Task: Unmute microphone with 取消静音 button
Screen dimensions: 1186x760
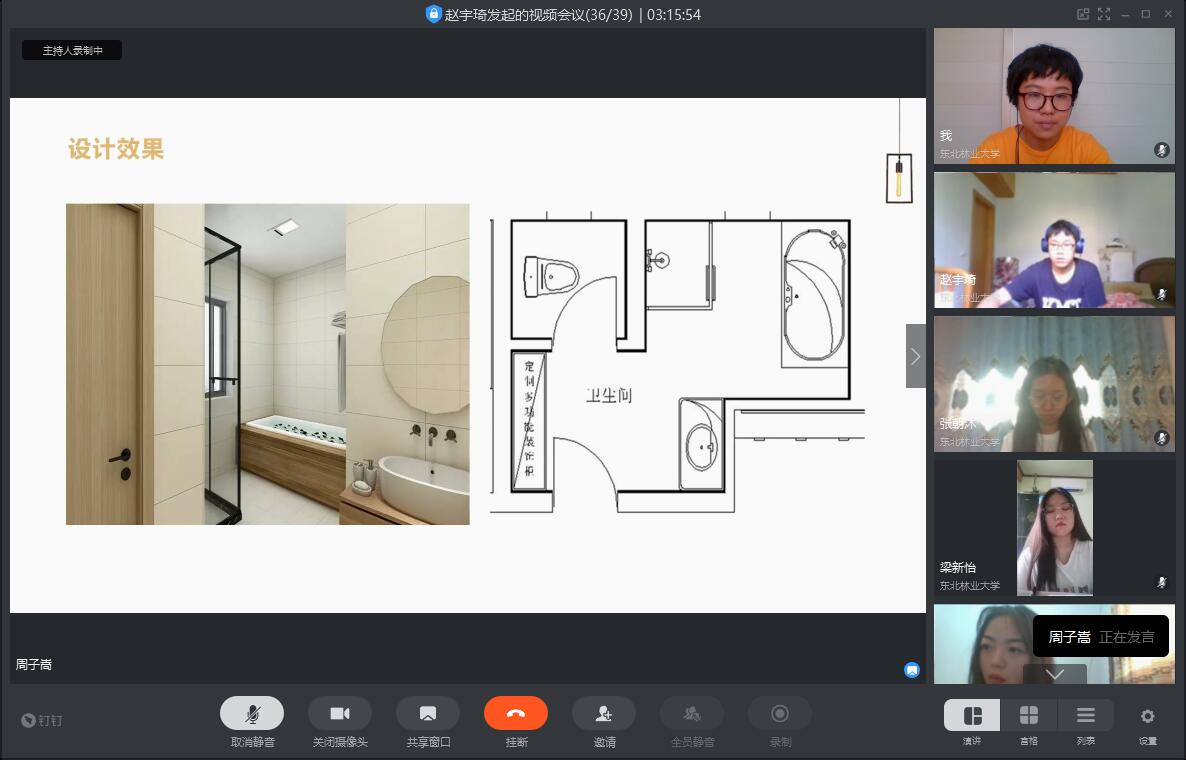Action: [x=252, y=714]
